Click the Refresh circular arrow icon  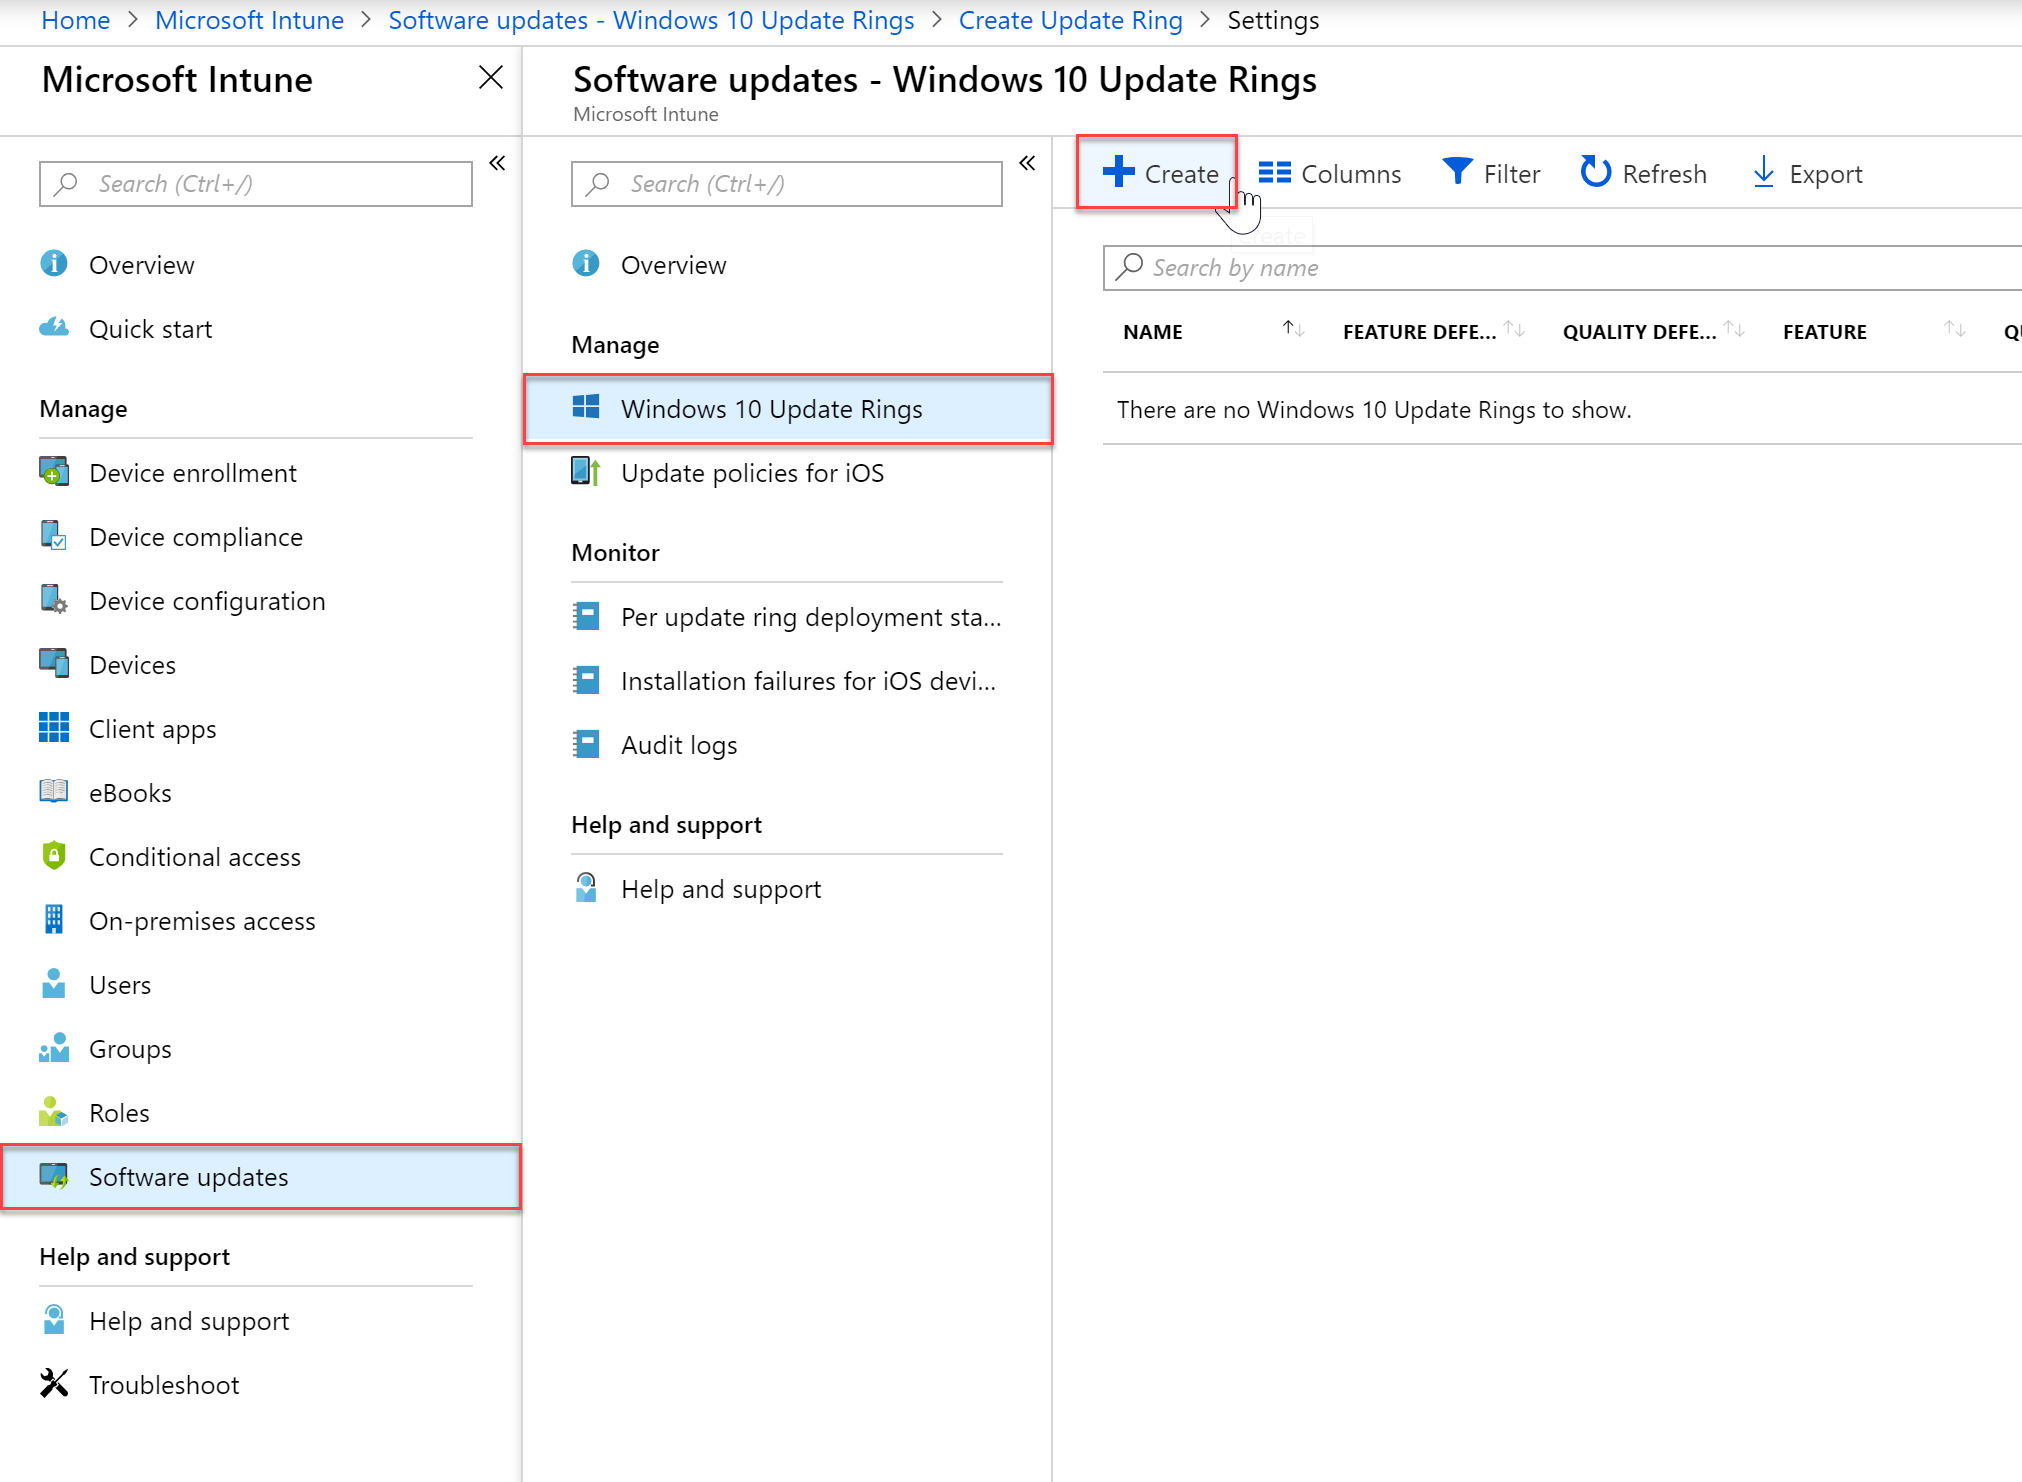click(1595, 172)
